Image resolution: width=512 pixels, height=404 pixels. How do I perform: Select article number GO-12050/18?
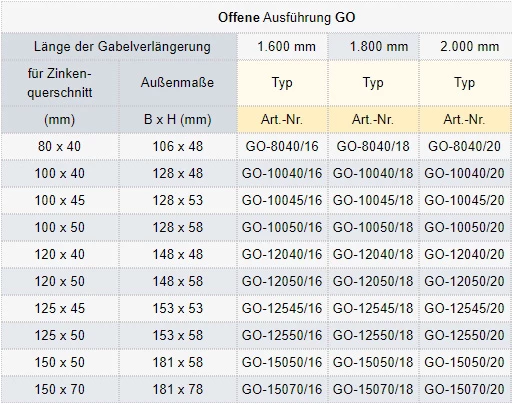[x=373, y=281]
